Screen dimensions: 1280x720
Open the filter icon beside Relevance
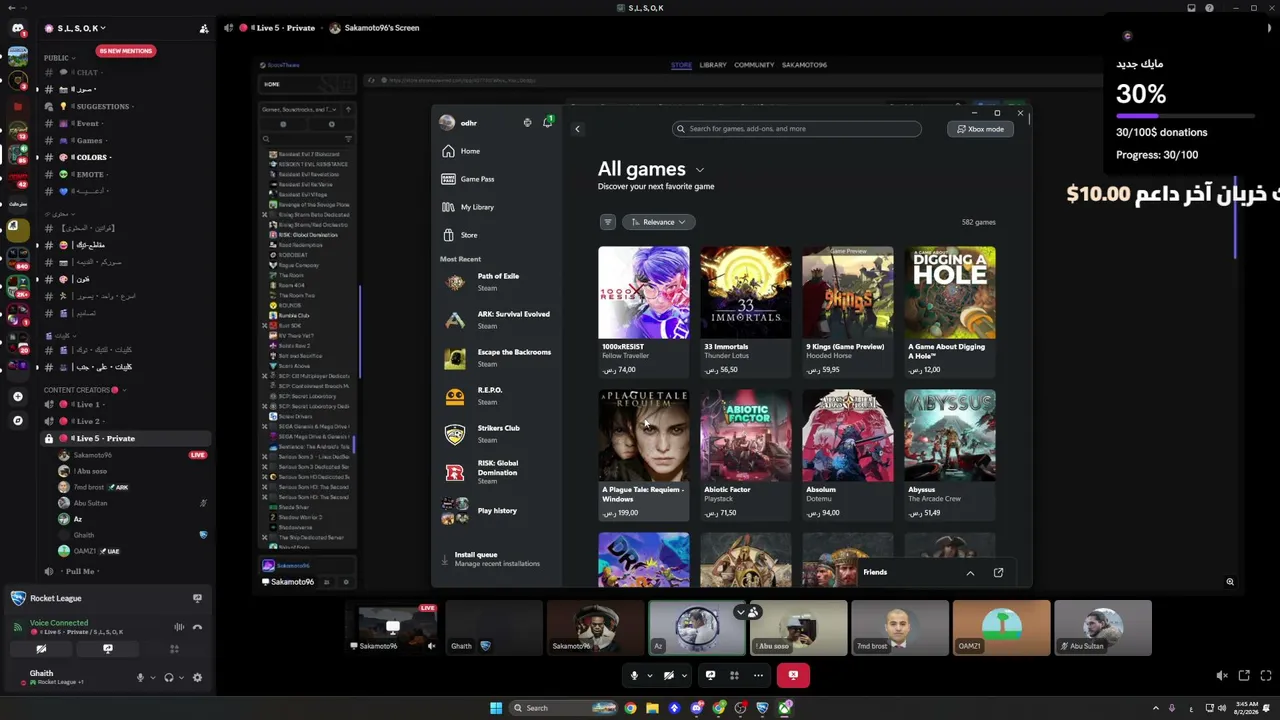(607, 222)
